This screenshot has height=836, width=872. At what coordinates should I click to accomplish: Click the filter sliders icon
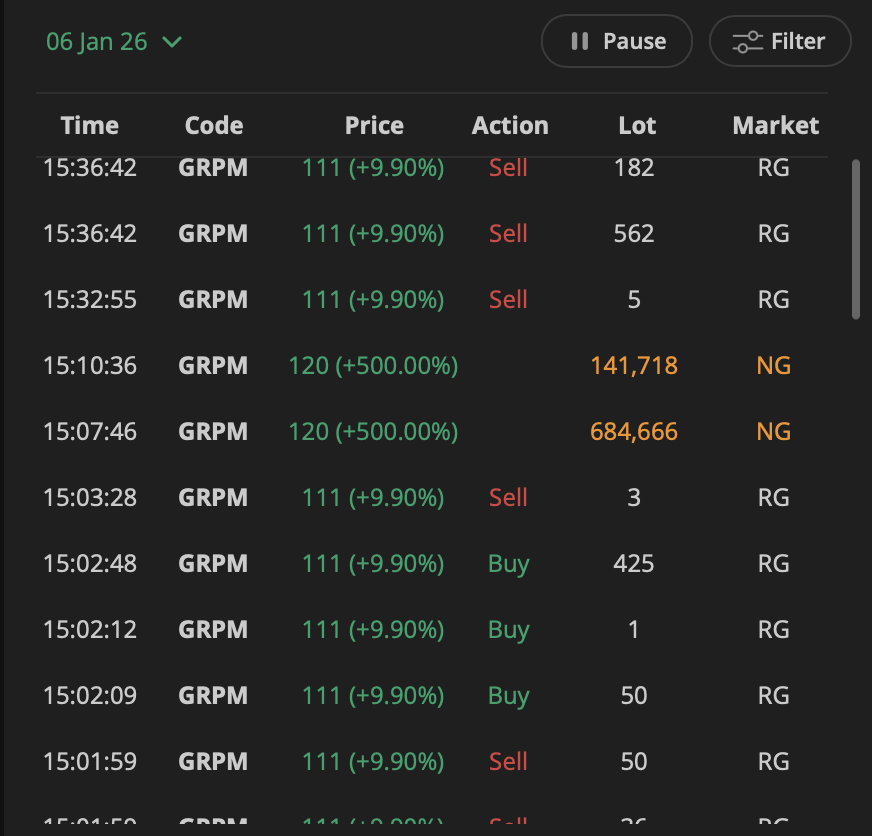click(x=747, y=42)
